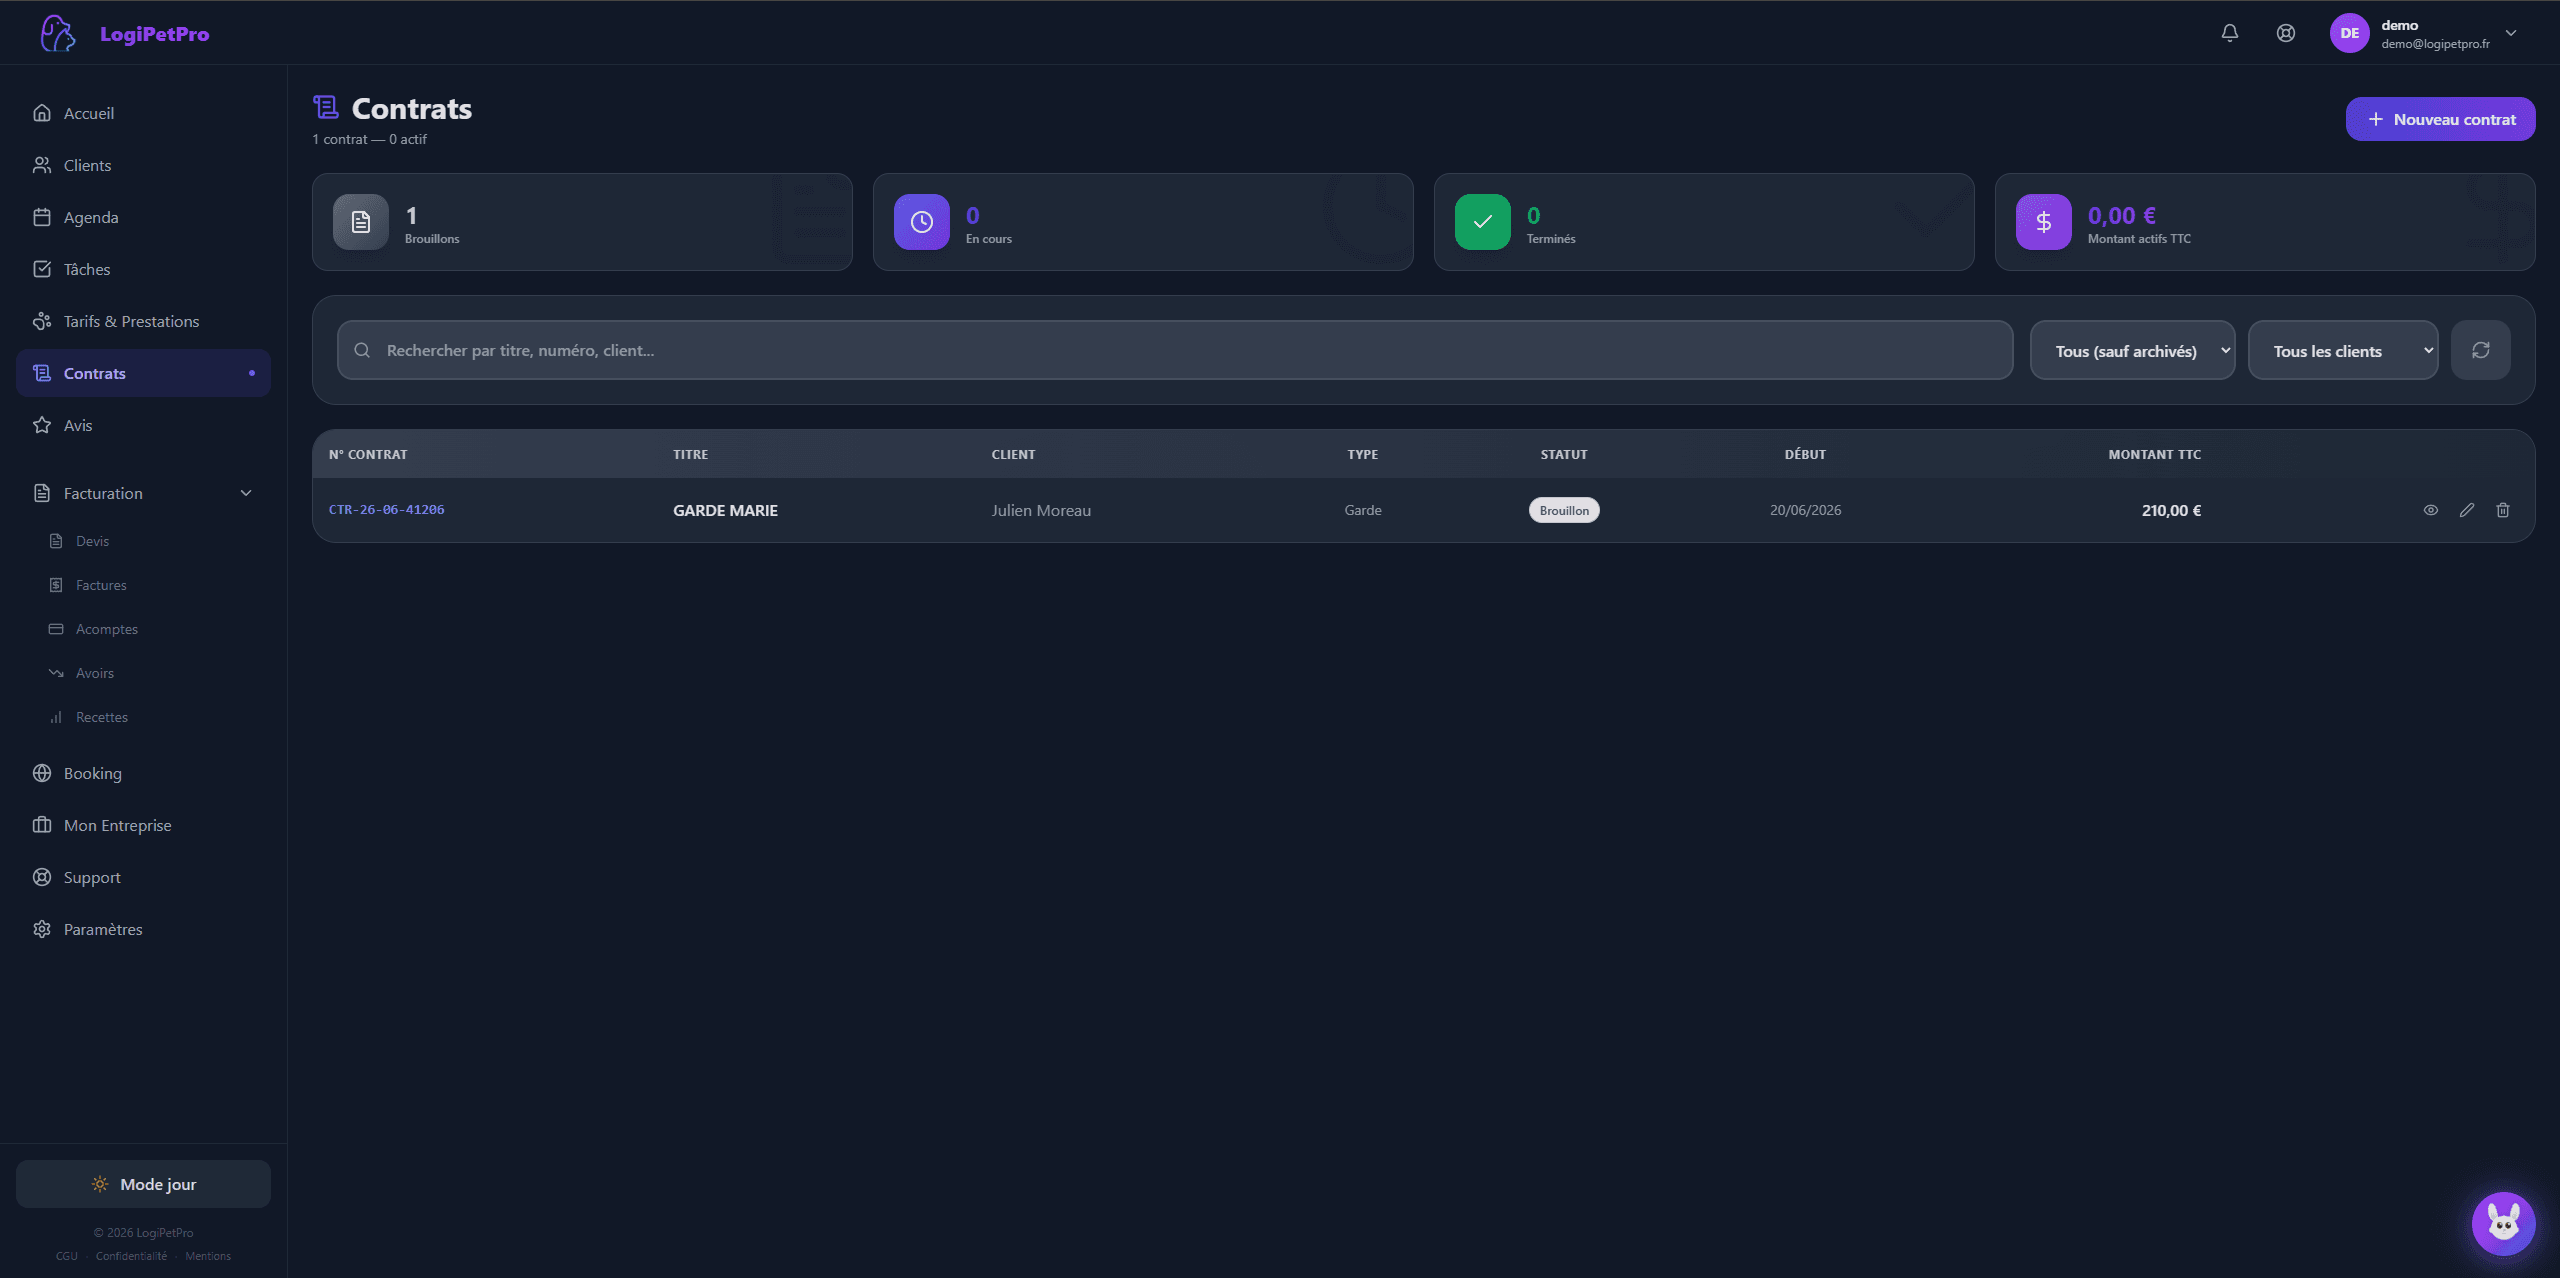
Task: Click the 210,00 € amount
Action: click(x=2171, y=510)
